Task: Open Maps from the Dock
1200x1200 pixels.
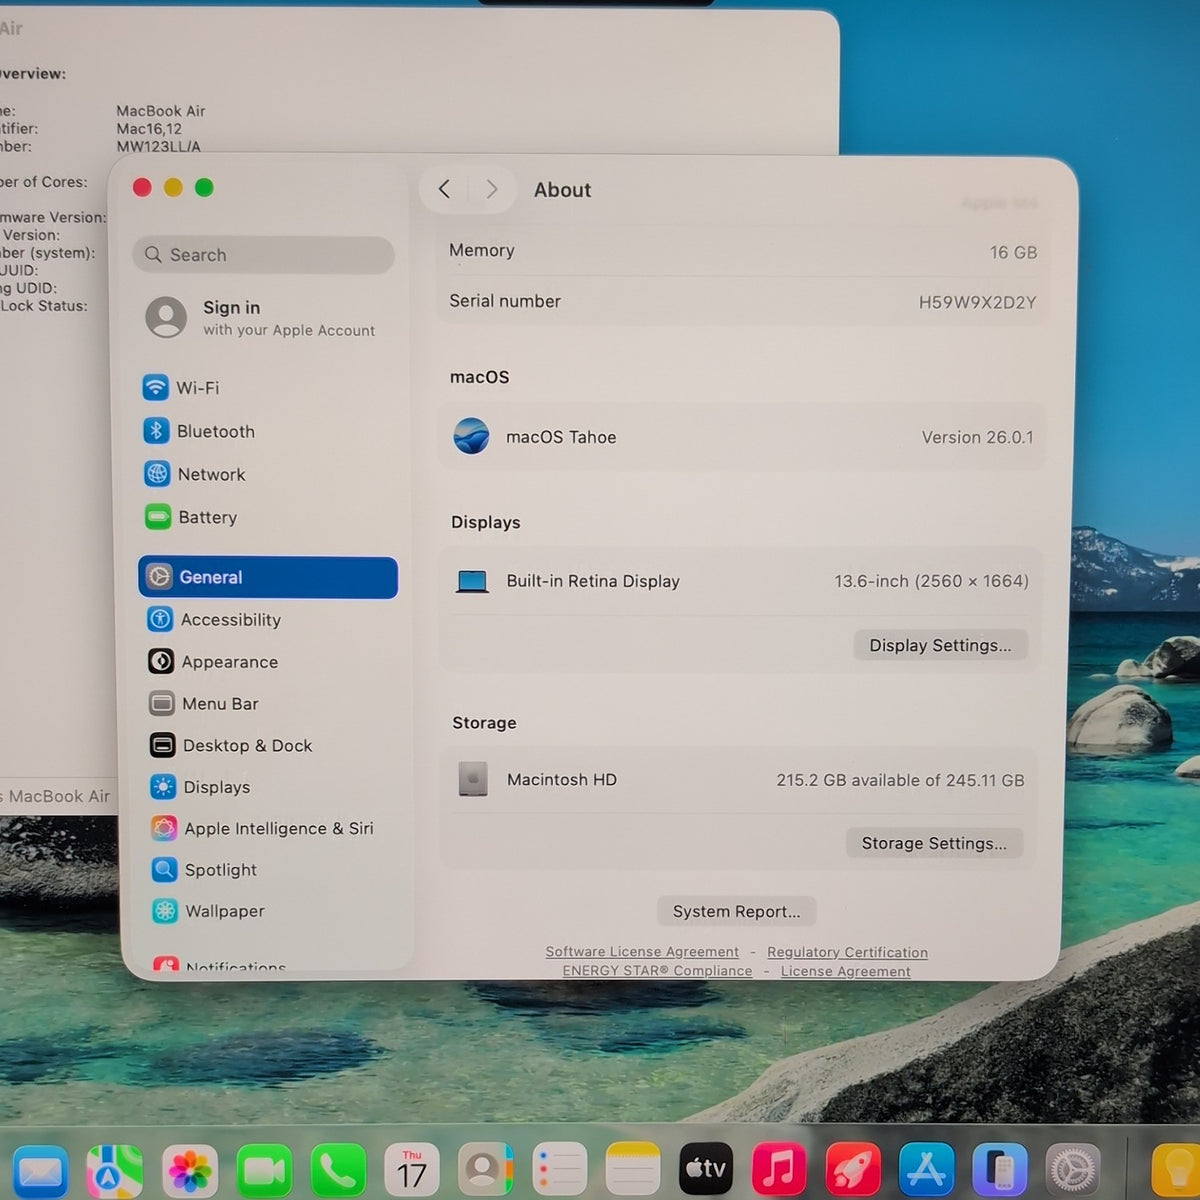Action: (115, 1171)
